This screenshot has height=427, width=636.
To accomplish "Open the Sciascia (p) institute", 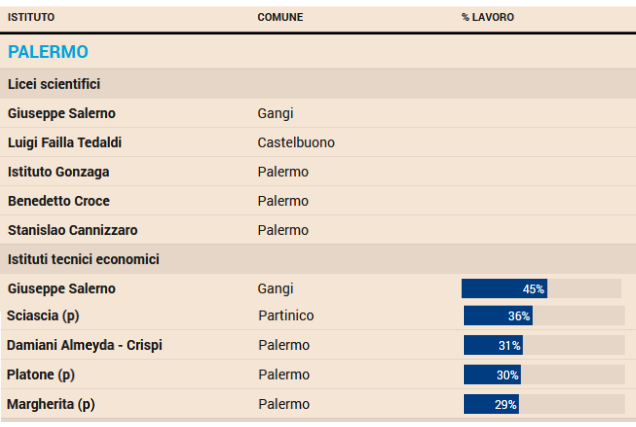I will (x=42, y=316).
